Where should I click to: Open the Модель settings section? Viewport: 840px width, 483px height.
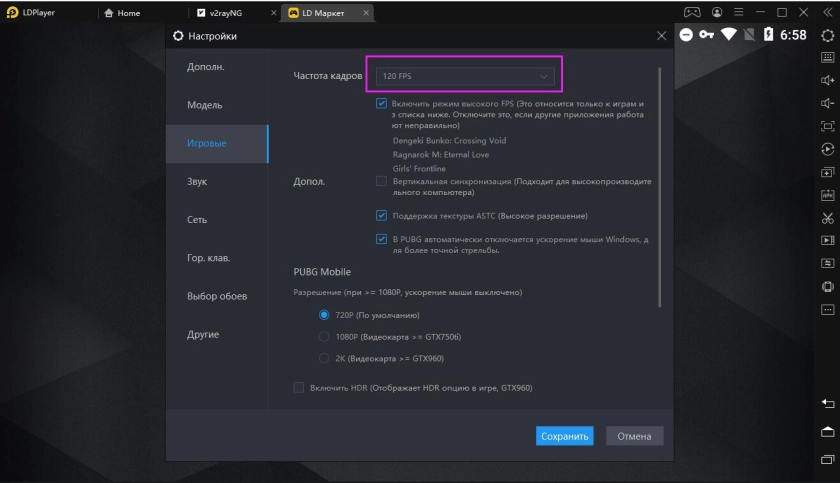pyautogui.click(x=217, y=105)
